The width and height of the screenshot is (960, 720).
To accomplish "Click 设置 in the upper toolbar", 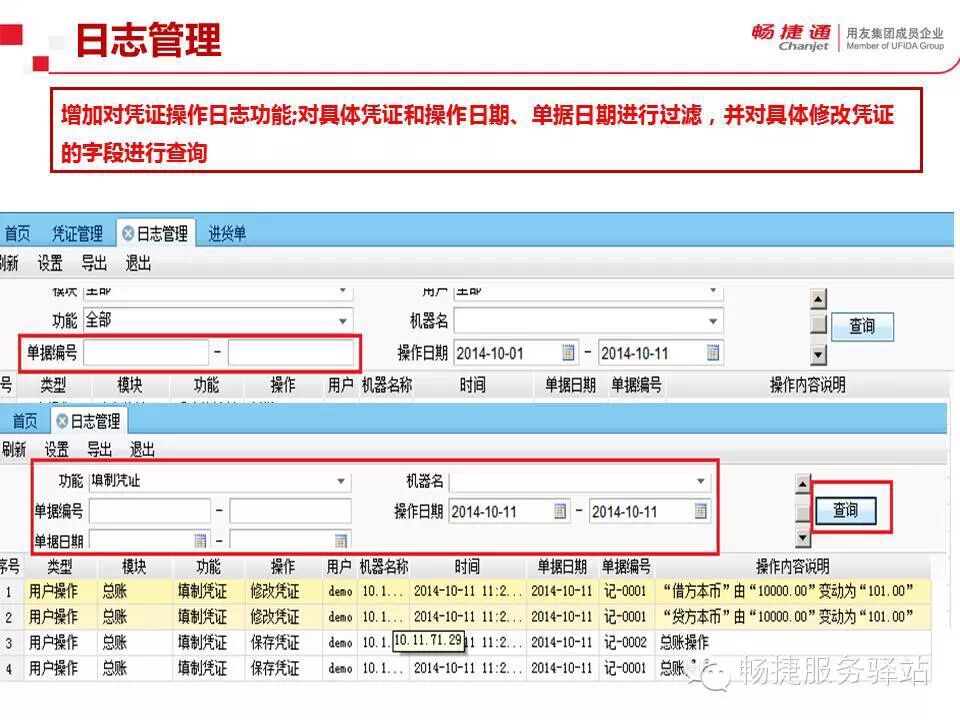I will click(50, 263).
